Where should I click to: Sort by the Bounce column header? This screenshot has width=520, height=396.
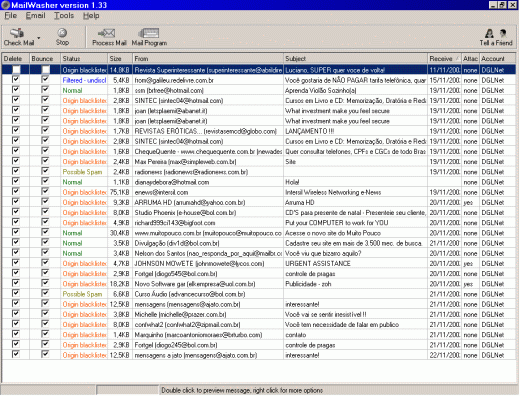(45, 59)
